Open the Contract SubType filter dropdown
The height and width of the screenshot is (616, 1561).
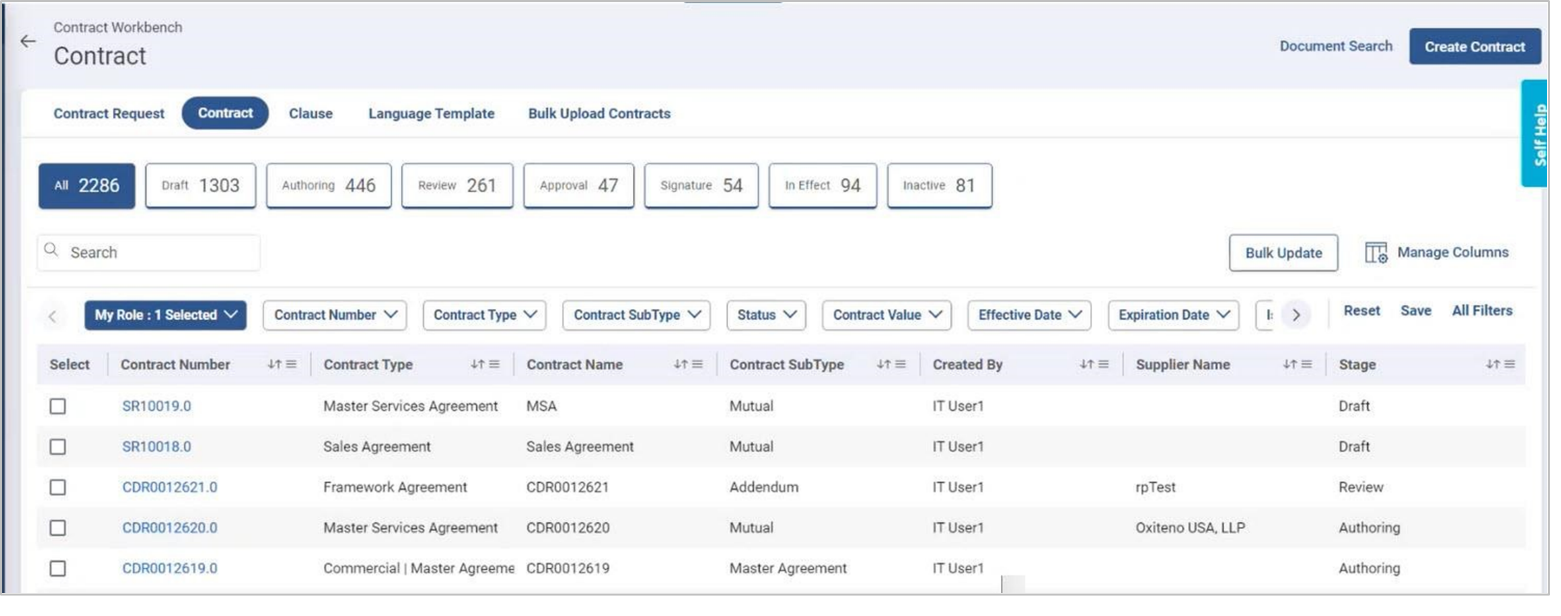636,315
